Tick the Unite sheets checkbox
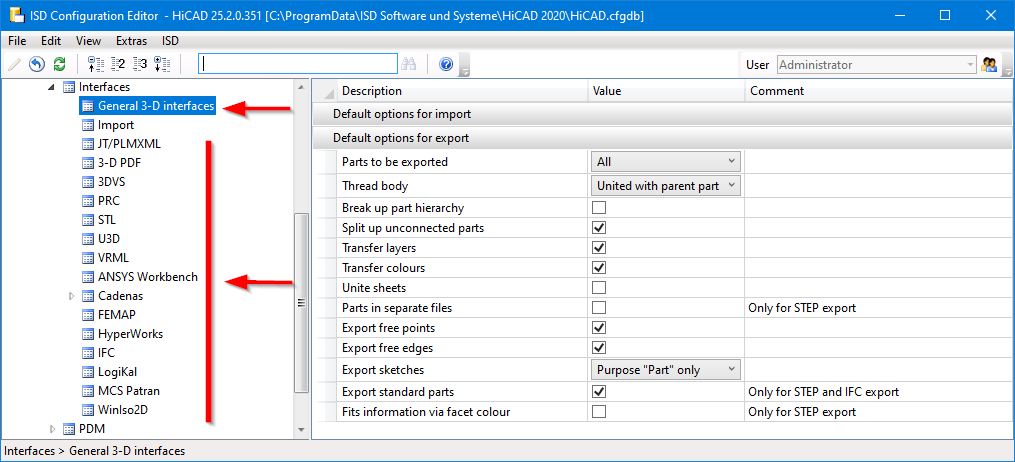 (599, 288)
